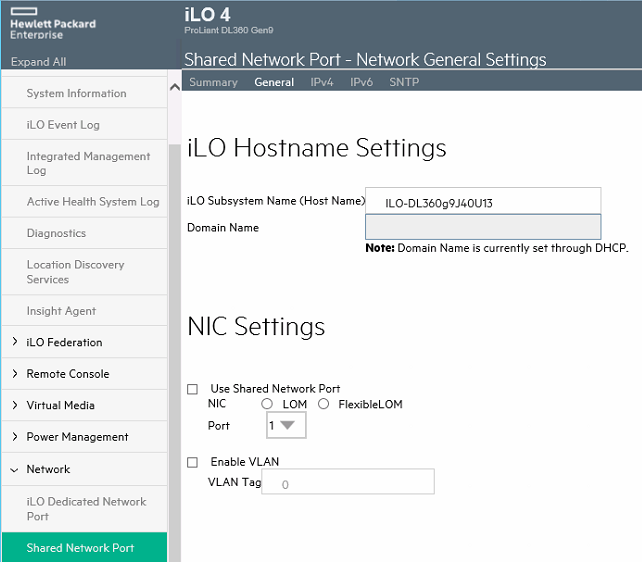Image resolution: width=642 pixels, height=562 pixels.
Task: Open the Integrated Management Log
Action: [84, 163]
